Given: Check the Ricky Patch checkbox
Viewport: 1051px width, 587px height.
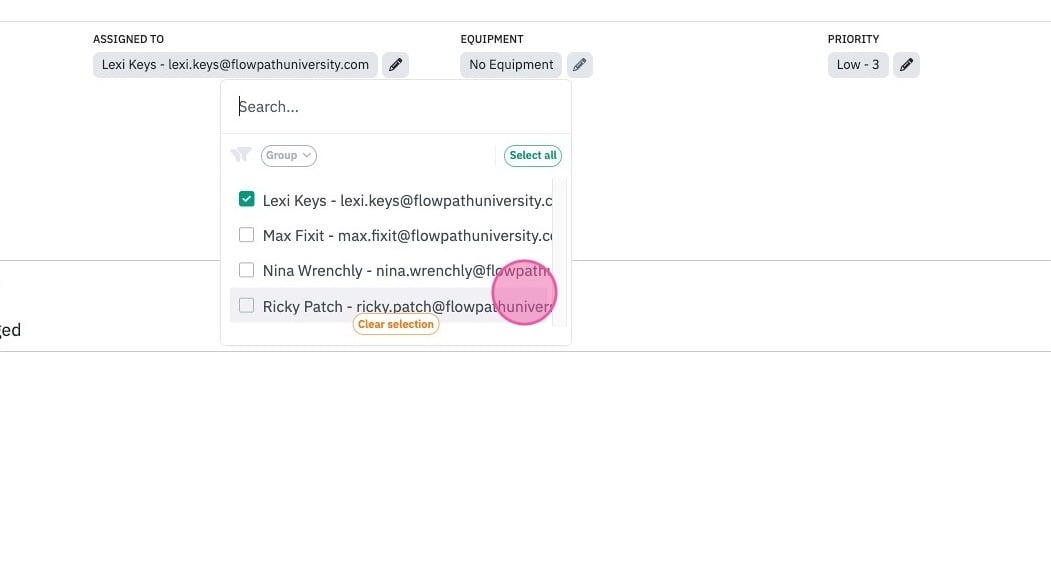Looking at the screenshot, I should tap(247, 306).
